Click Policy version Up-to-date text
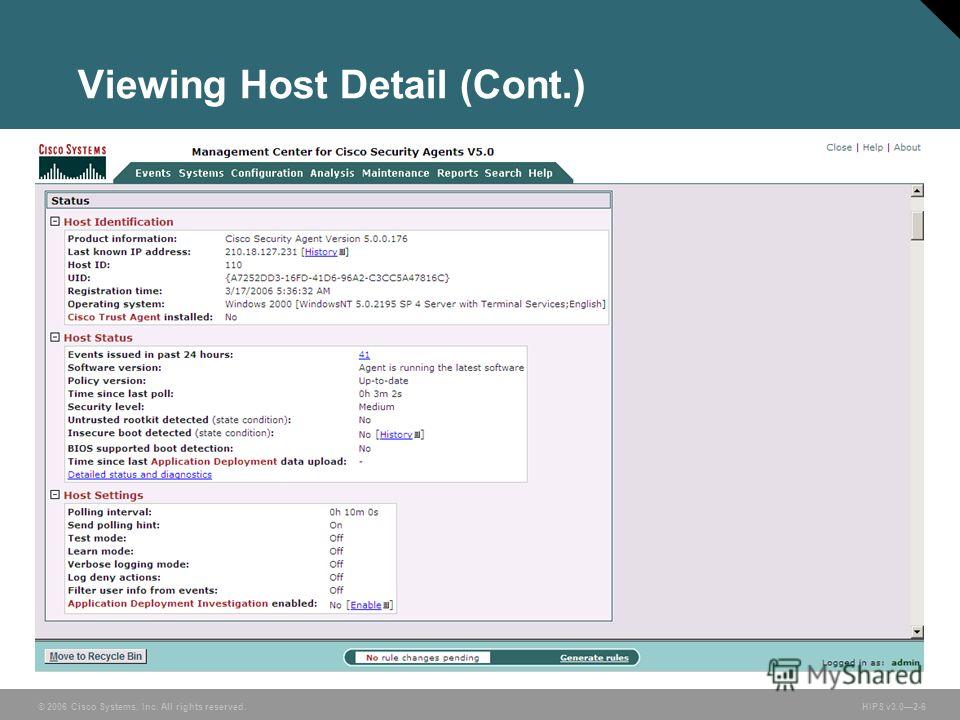This screenshot has width=960, height=720. (383, 381)
